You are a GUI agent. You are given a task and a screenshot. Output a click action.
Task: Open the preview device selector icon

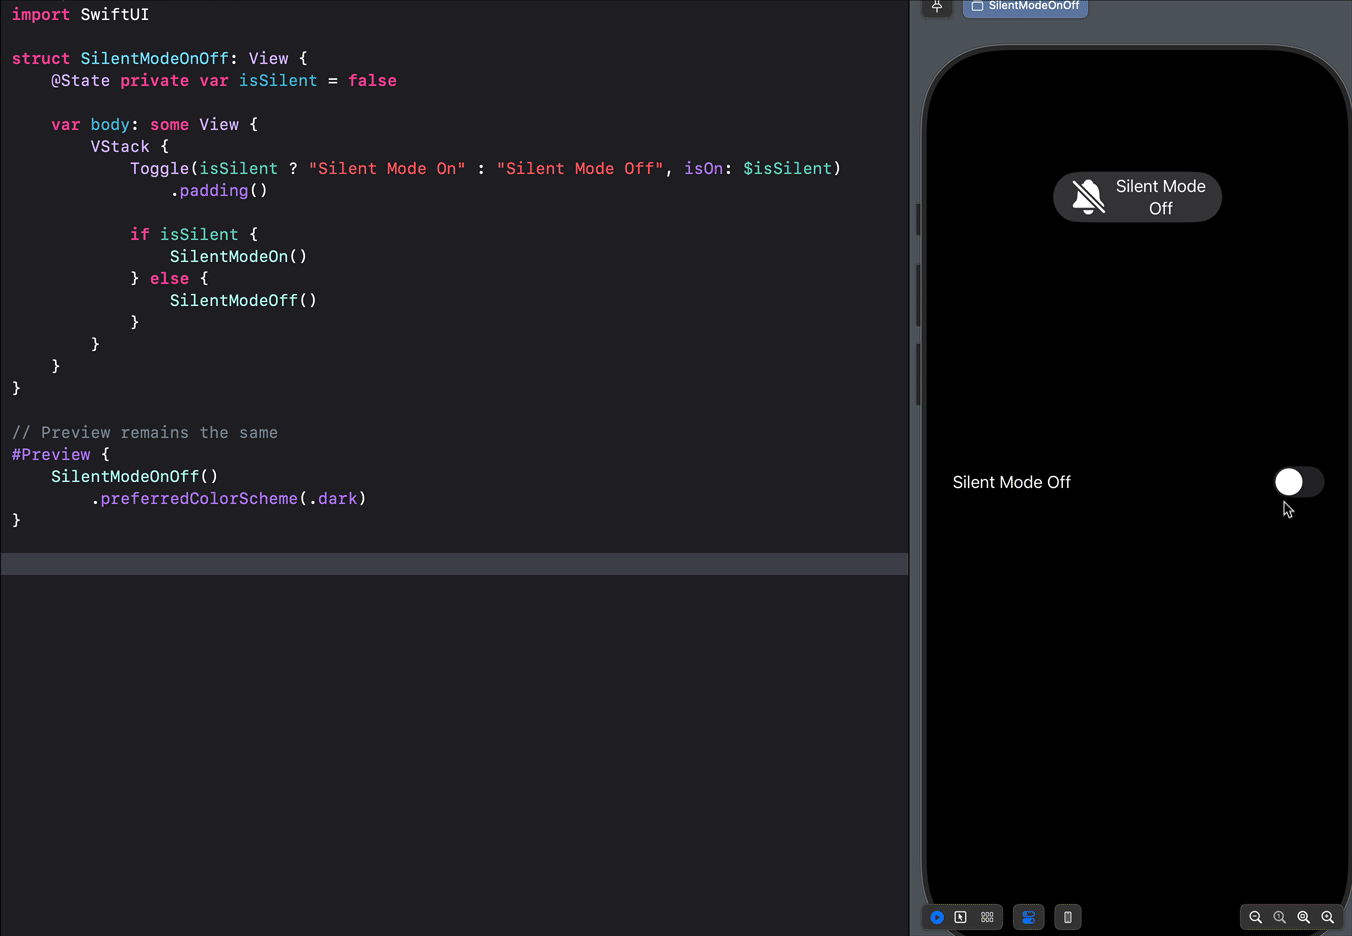1068,917
